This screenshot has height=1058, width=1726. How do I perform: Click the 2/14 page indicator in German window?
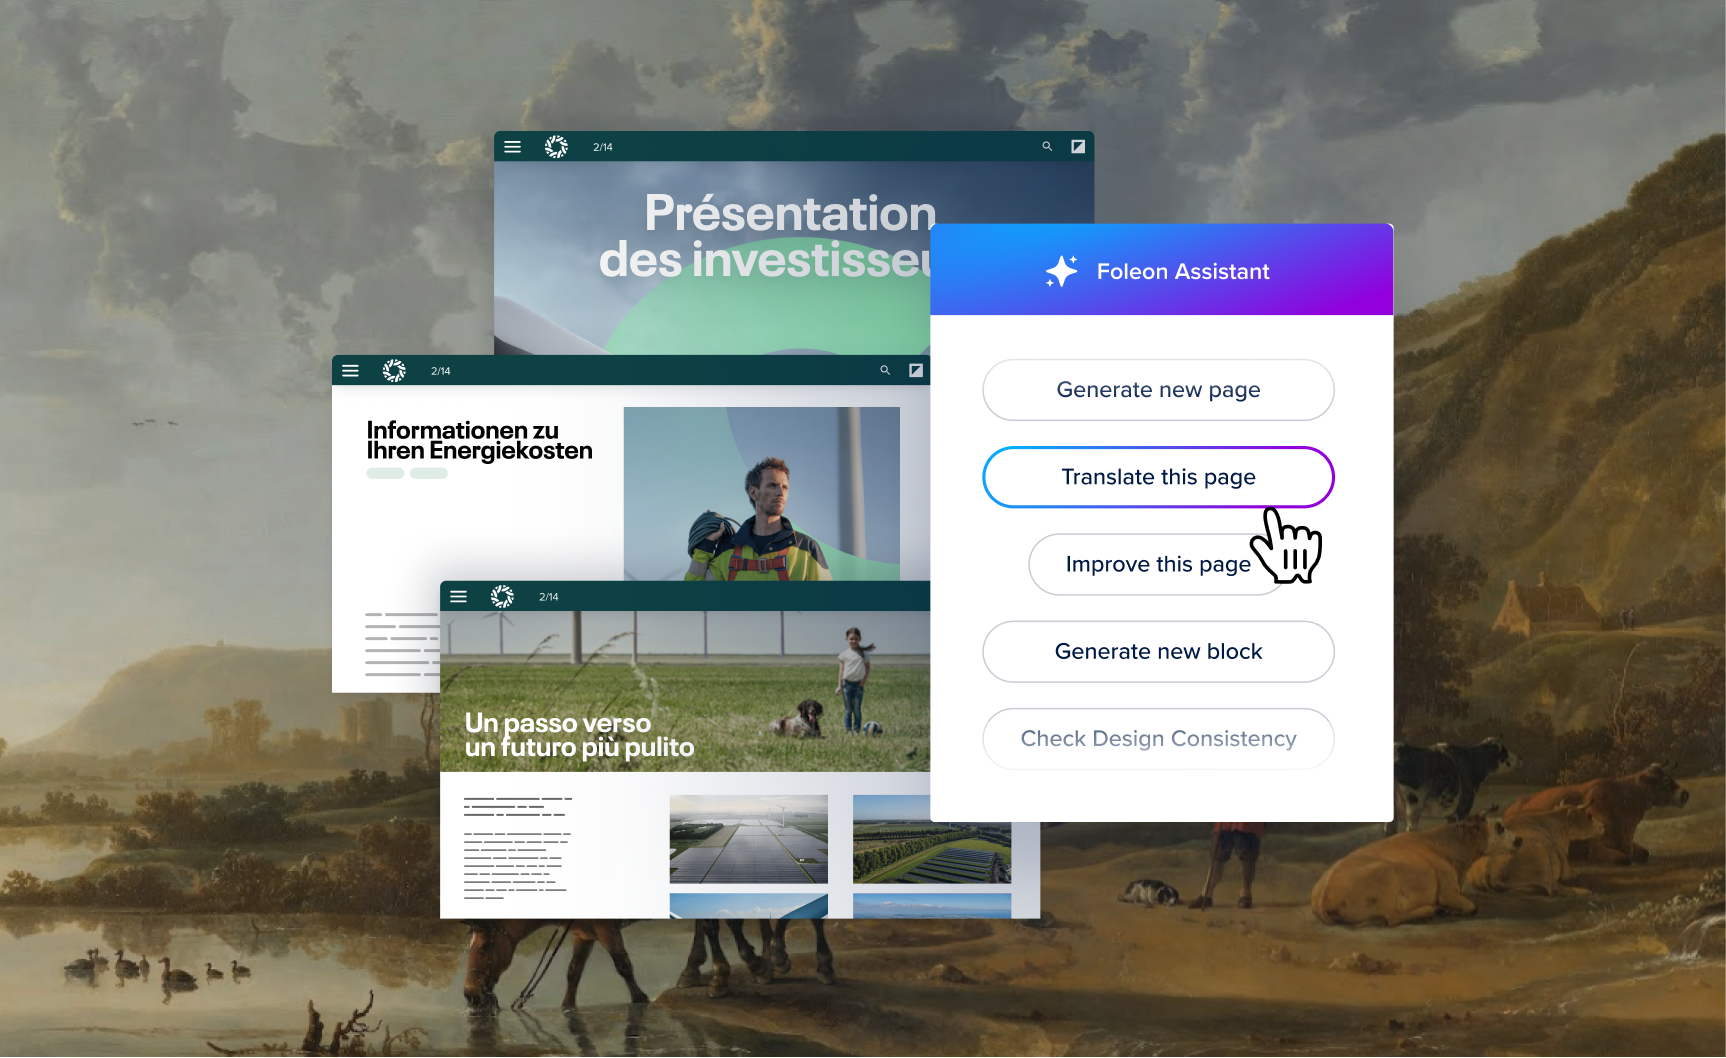coord(441,371)
